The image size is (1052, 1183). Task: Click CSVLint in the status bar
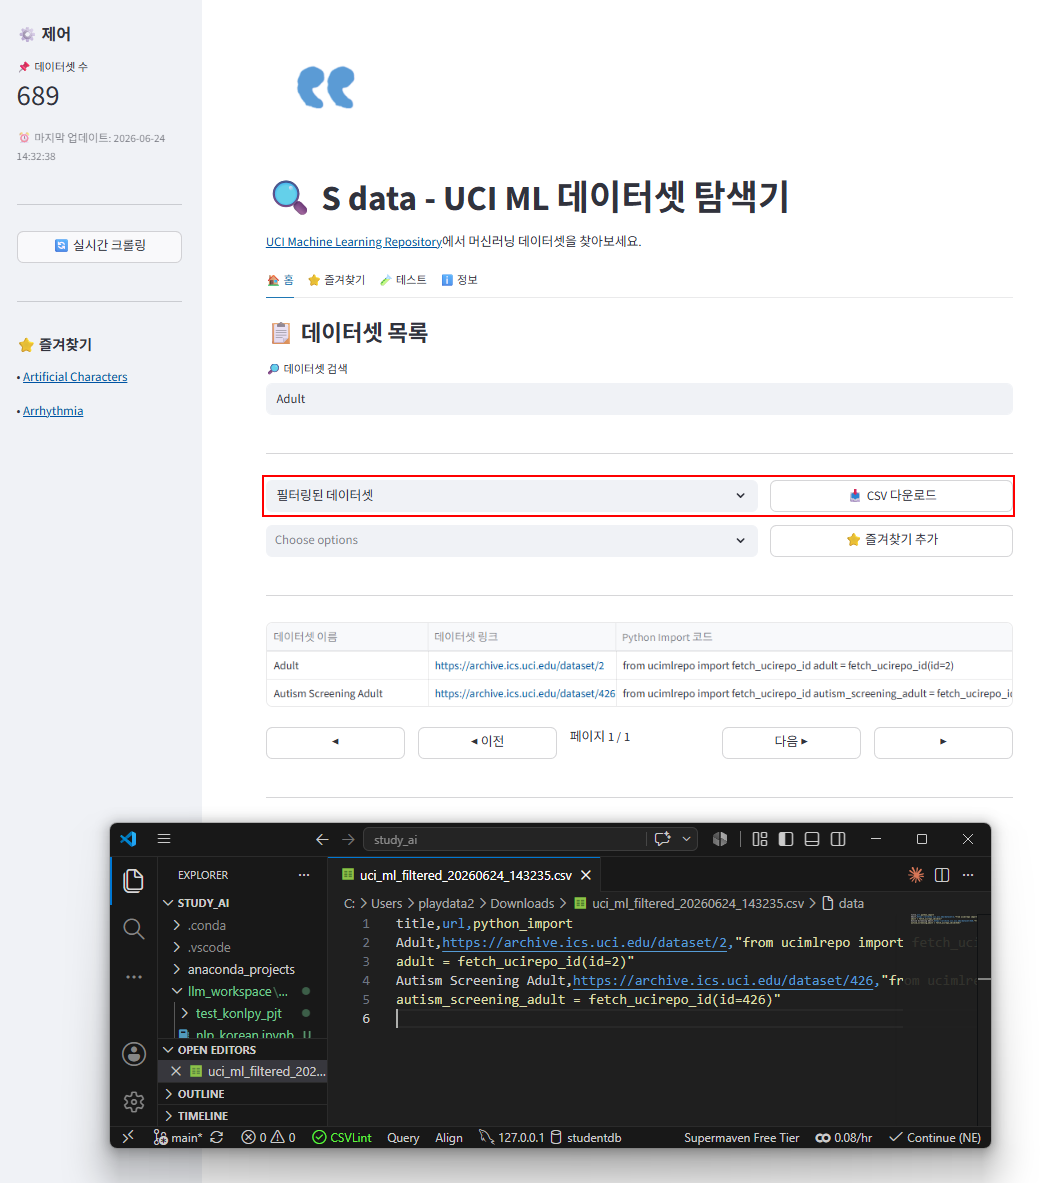[342, 1137]
